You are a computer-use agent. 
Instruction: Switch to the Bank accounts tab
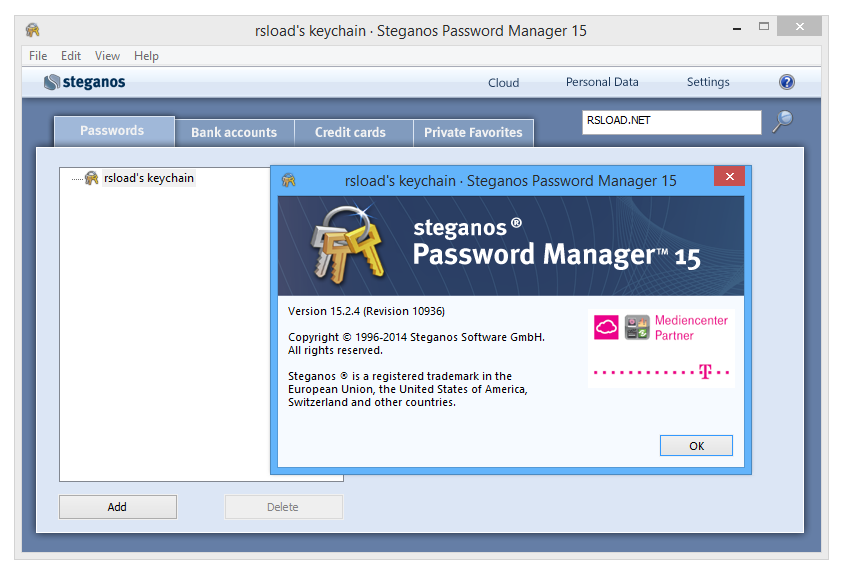point(234,133)
